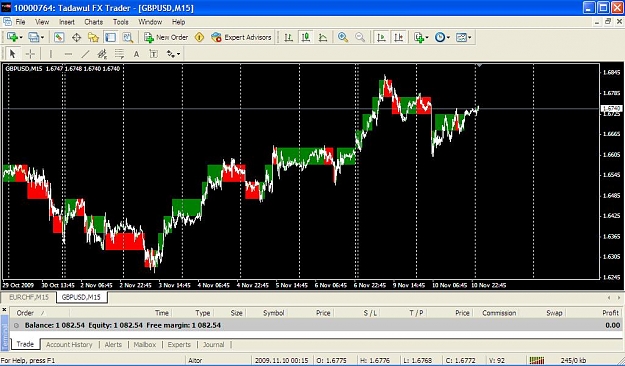The image size is (625, 366).
Task: Open the Navigator folder-star icon
Action: [x=93, y=37]
